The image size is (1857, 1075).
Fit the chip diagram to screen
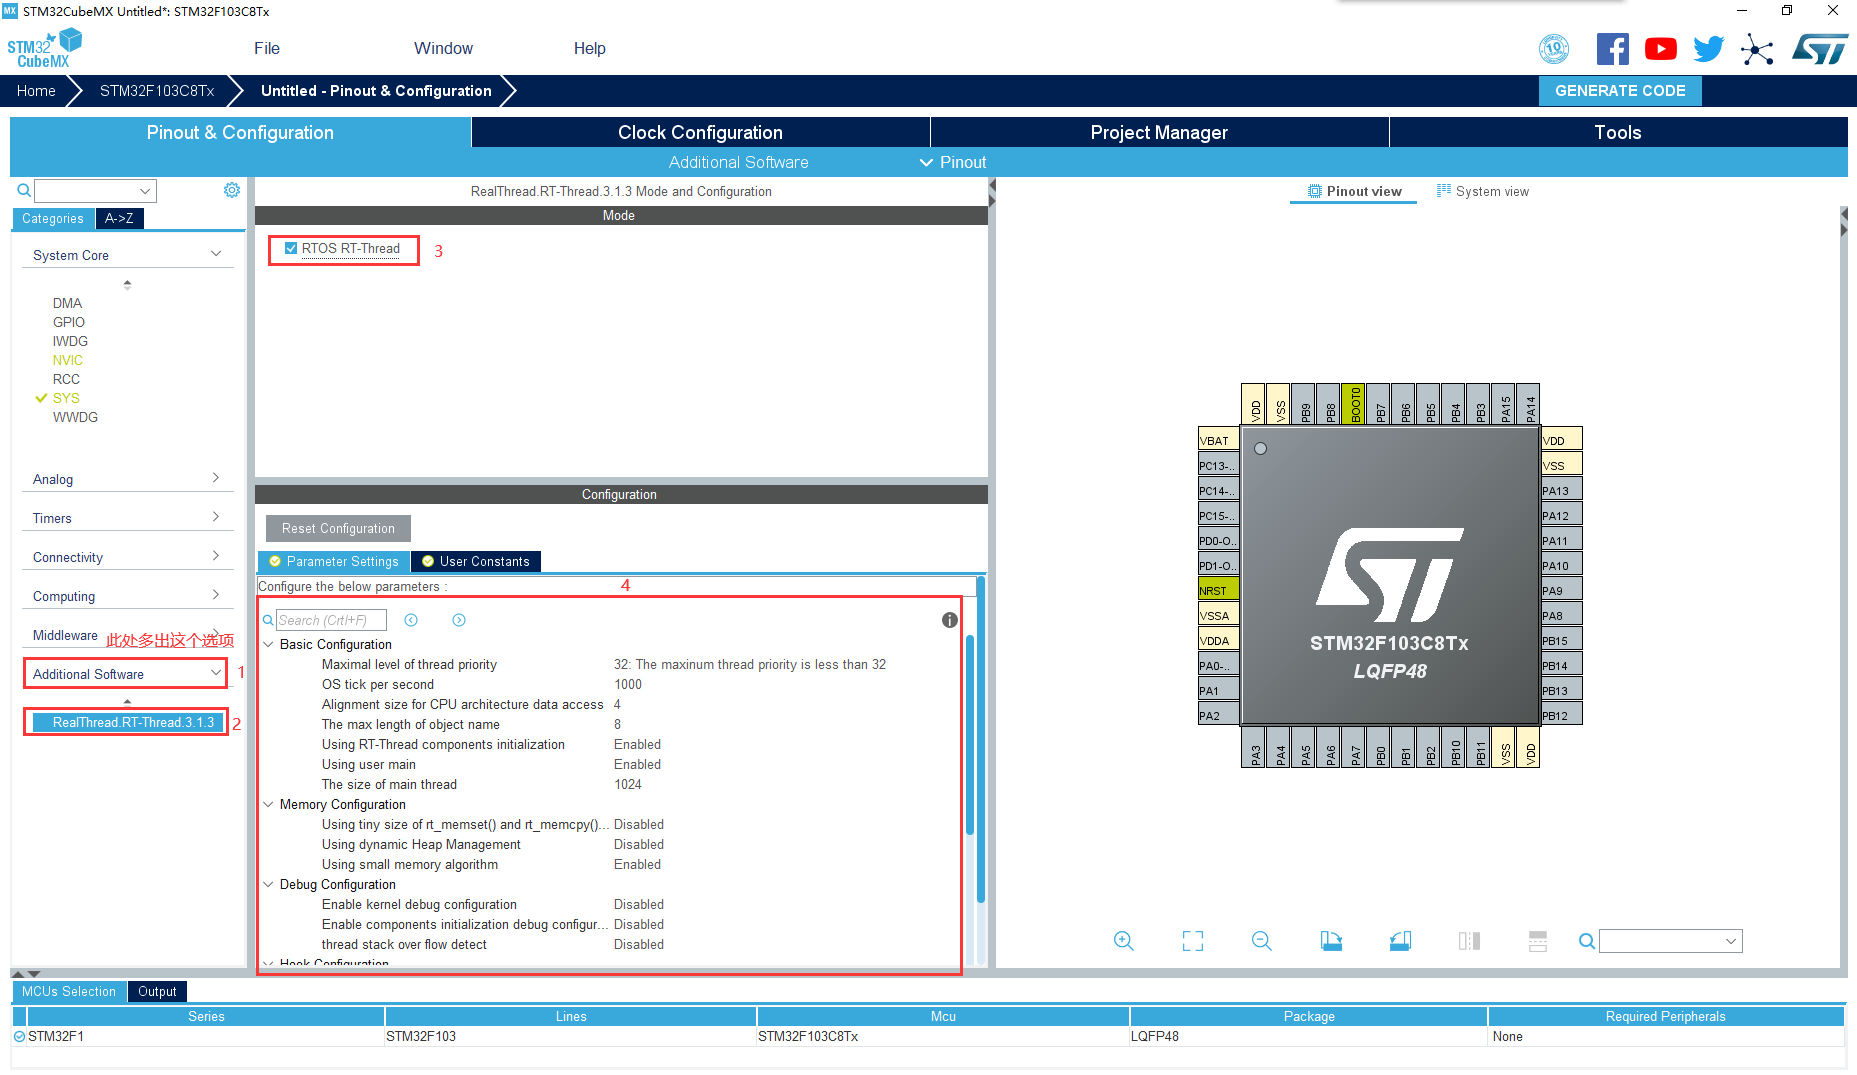[1192, 941]
